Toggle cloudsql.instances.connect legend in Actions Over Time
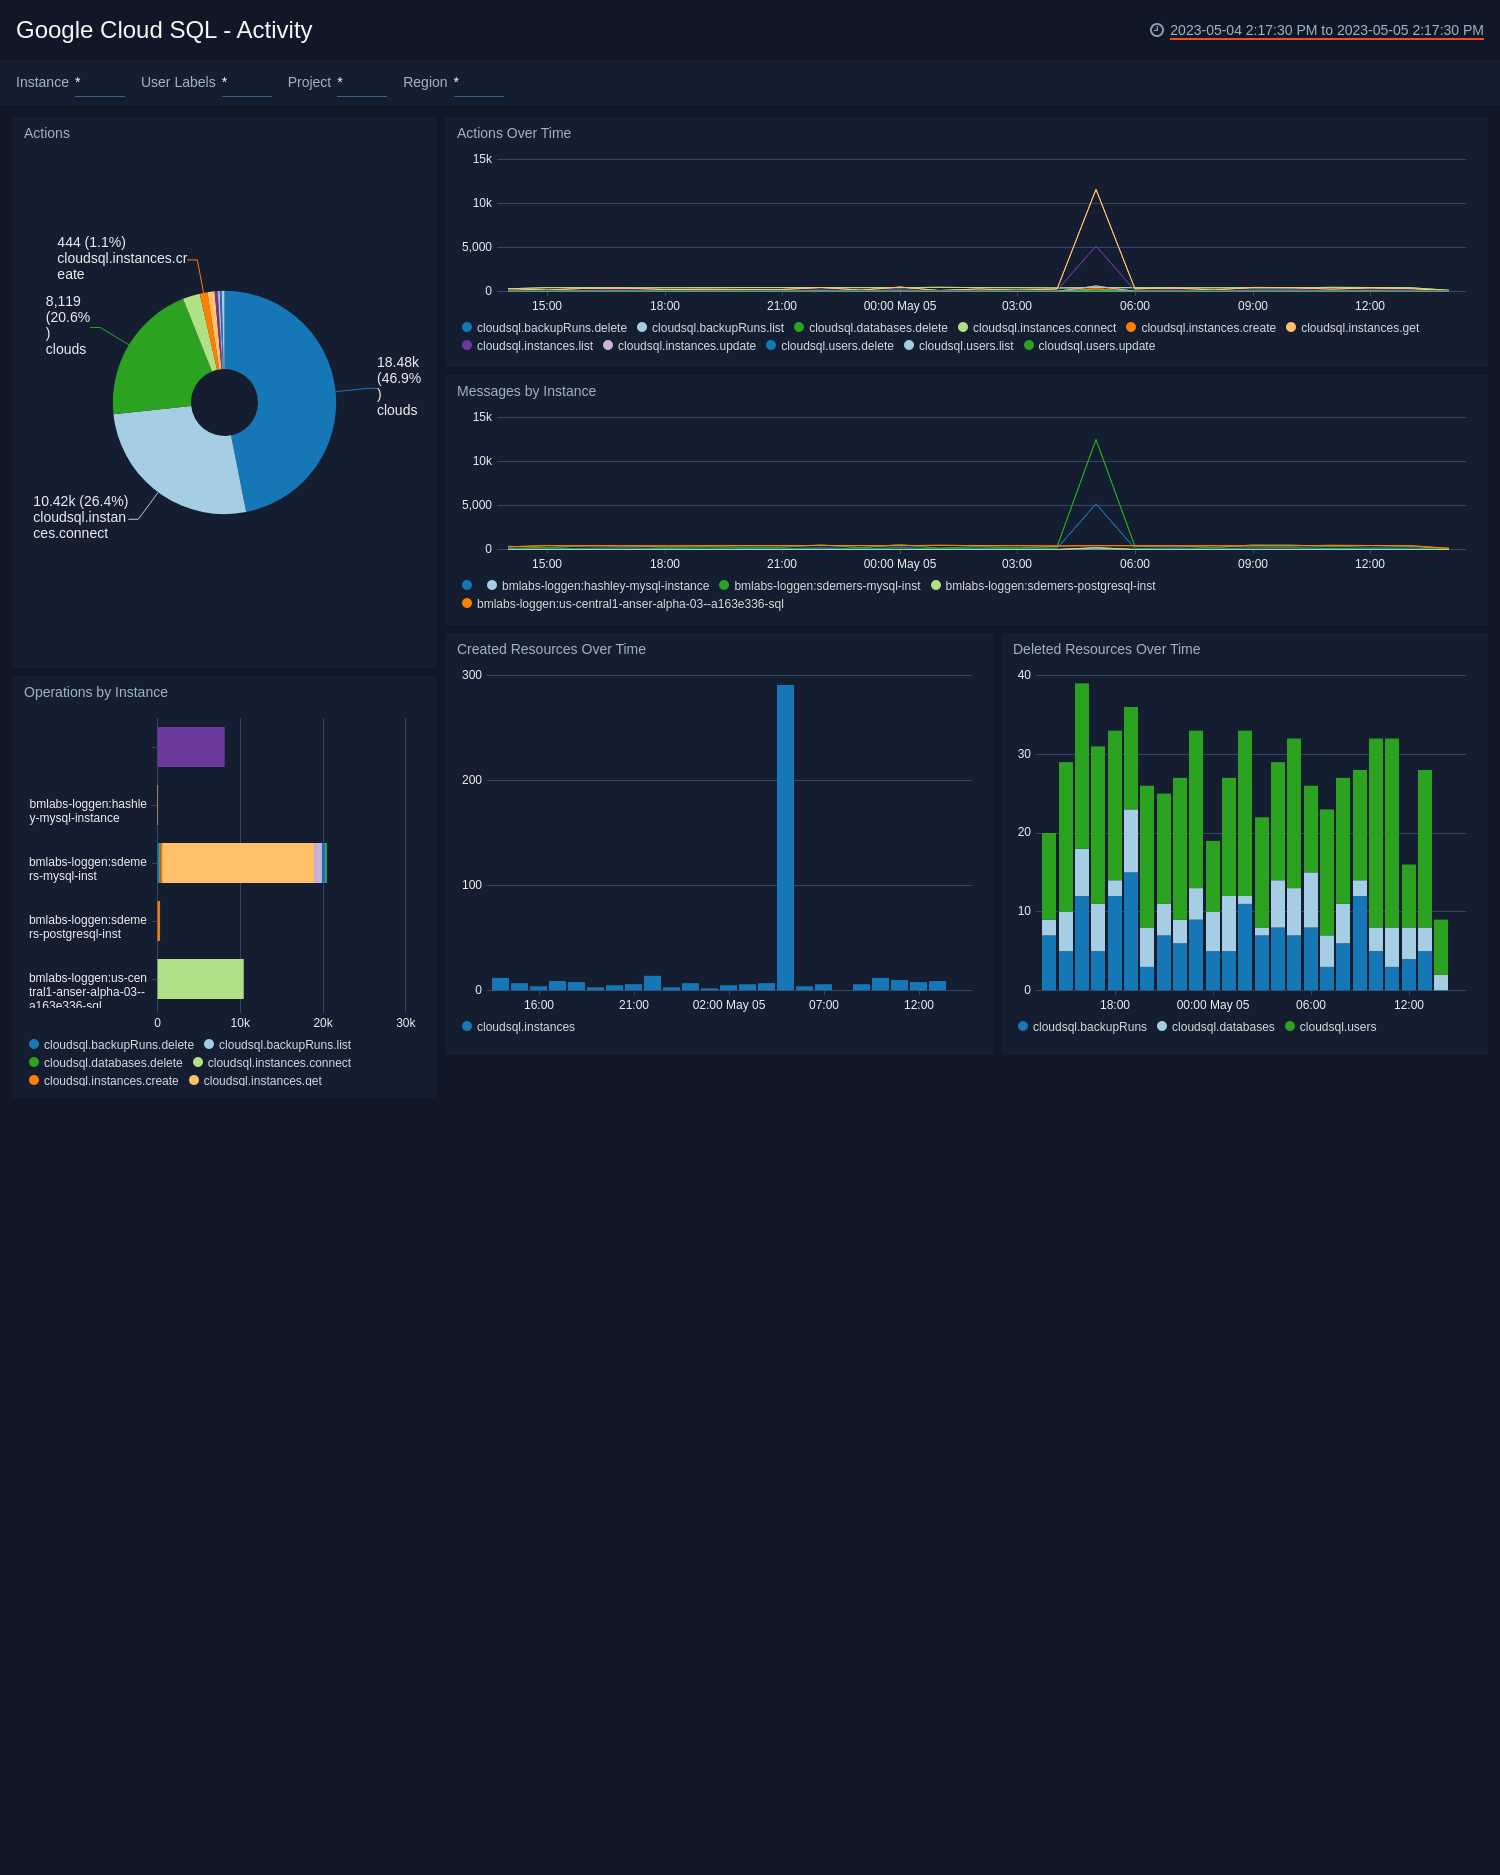1500x1875 pixels. click(1037, 328)
